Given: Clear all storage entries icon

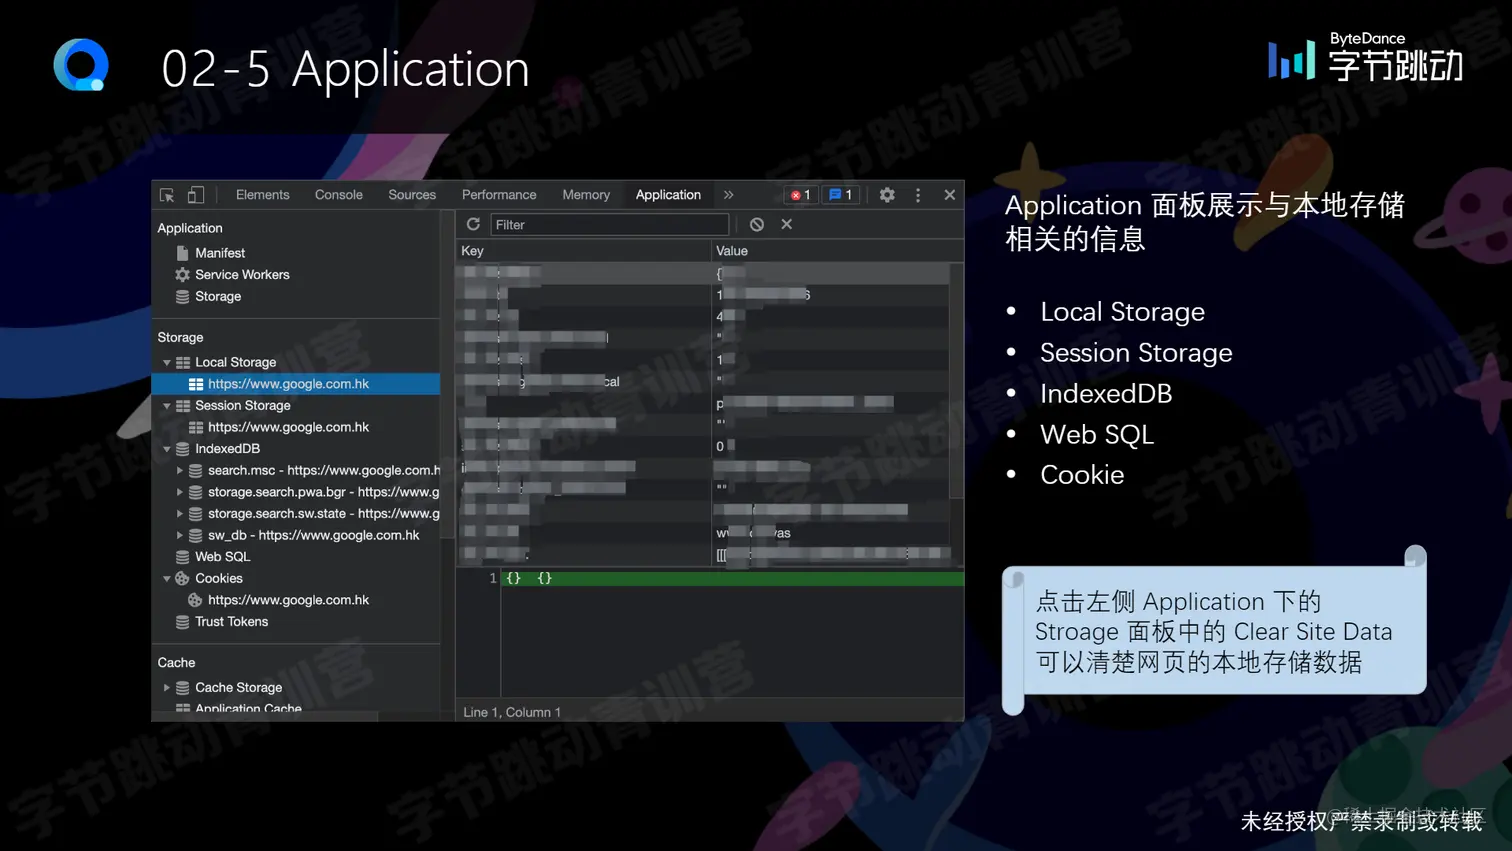Looking at the screenshot, I should pos(757,225).
